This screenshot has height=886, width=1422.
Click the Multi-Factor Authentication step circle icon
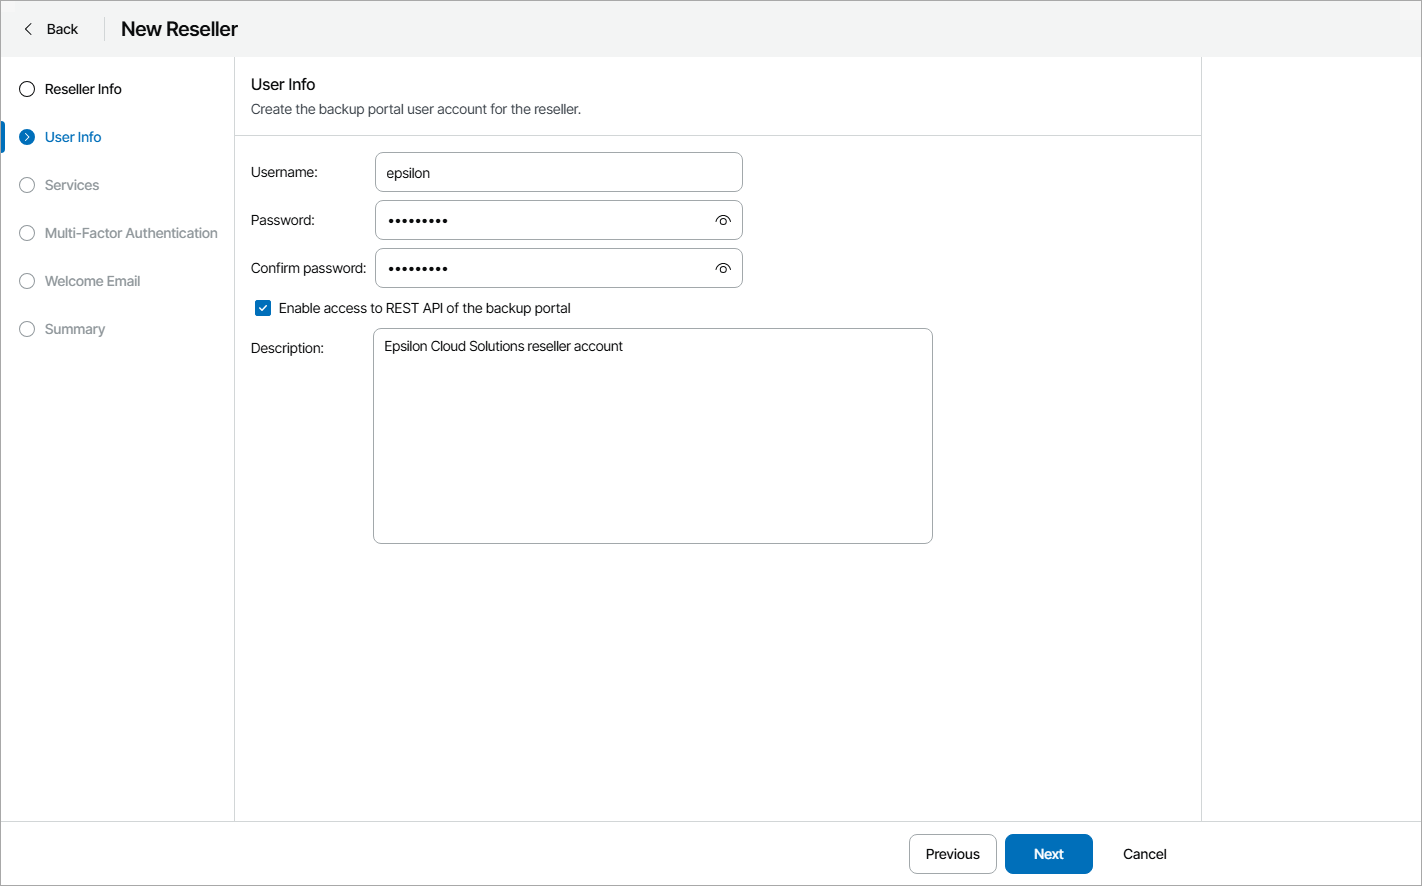coord(26,233)
